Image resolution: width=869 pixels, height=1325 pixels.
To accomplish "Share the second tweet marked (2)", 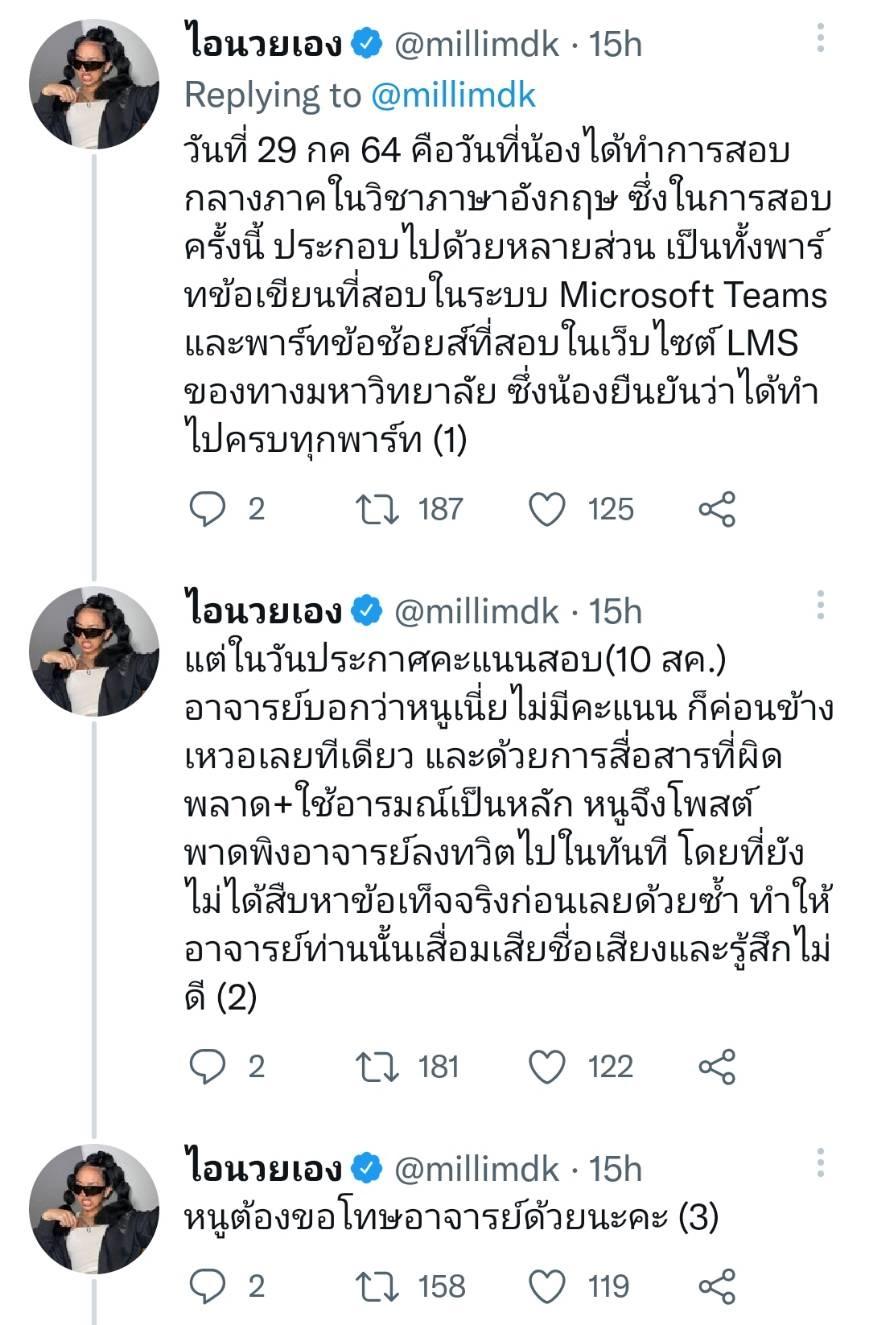I will pyautogui.click(x=717, y=1066).
